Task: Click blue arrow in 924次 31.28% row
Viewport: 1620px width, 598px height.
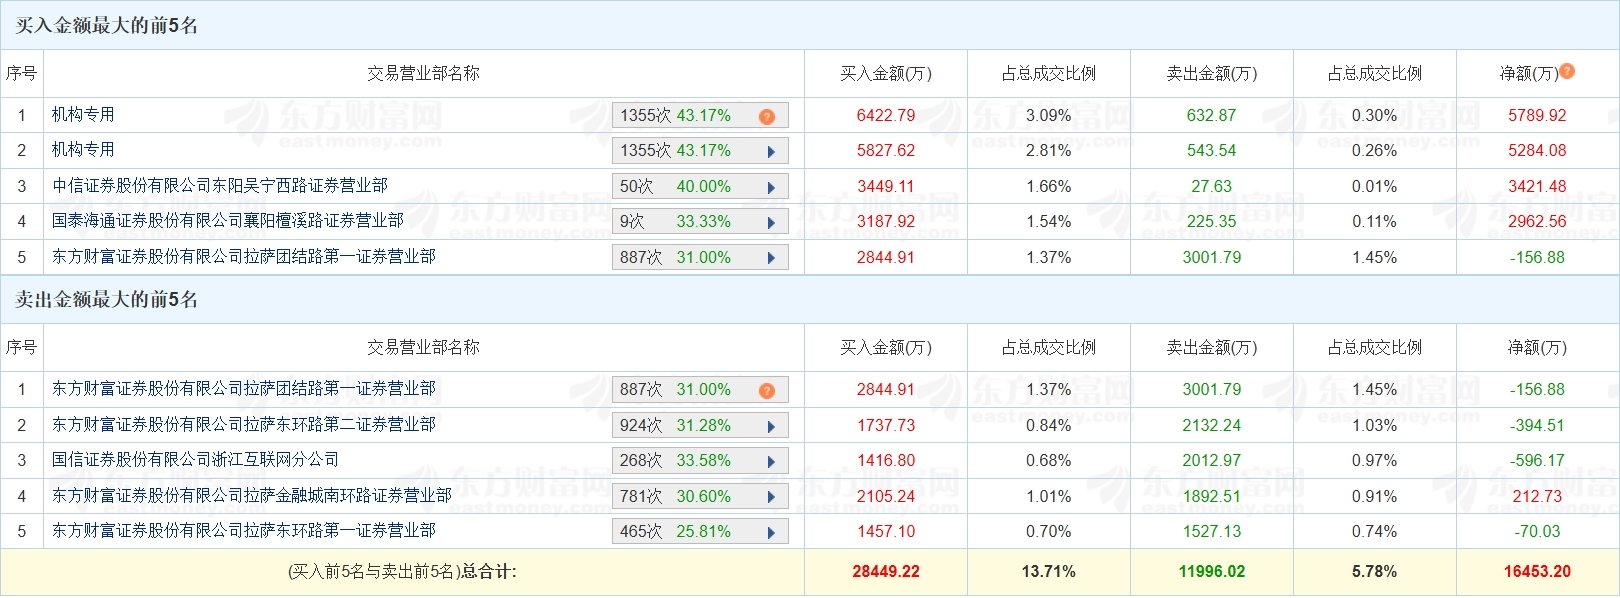Action: point(771,426)
